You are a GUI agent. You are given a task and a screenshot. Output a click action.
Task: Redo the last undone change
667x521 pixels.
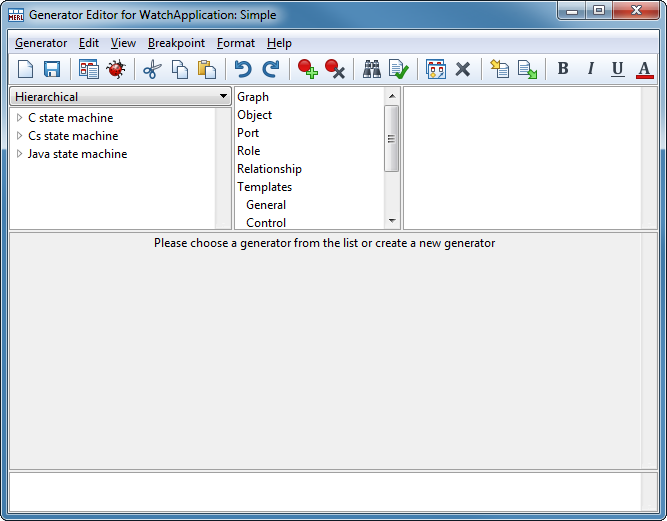pyautogui.click(x=271, y=69)
